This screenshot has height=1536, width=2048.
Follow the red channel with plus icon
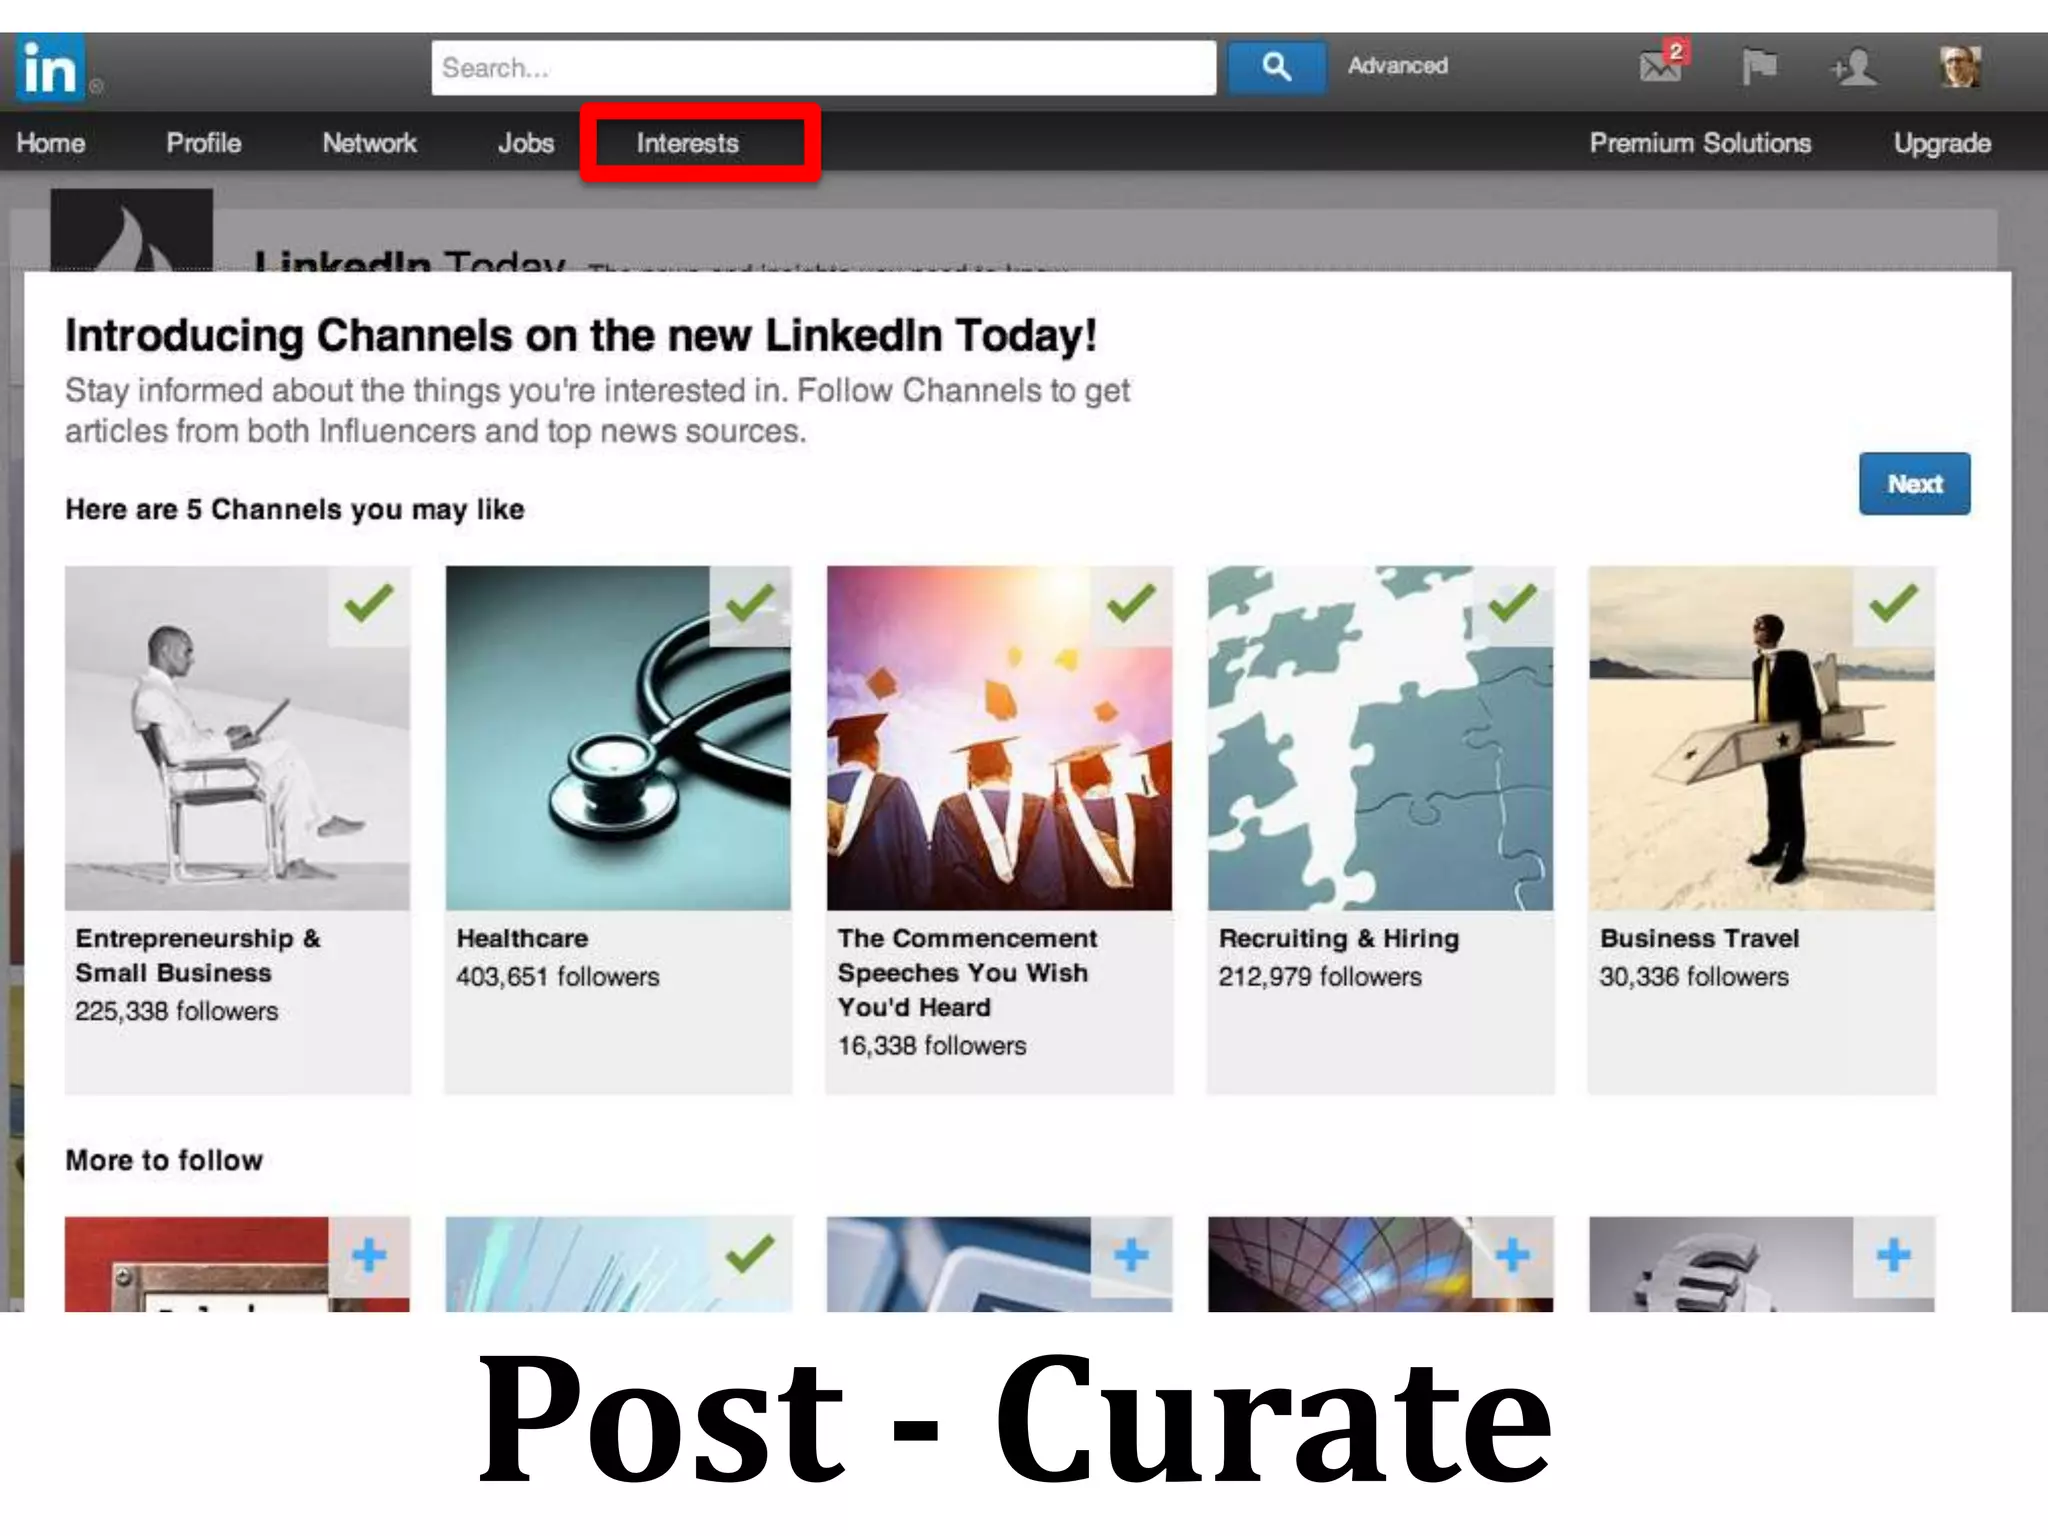click(369, 1255)
